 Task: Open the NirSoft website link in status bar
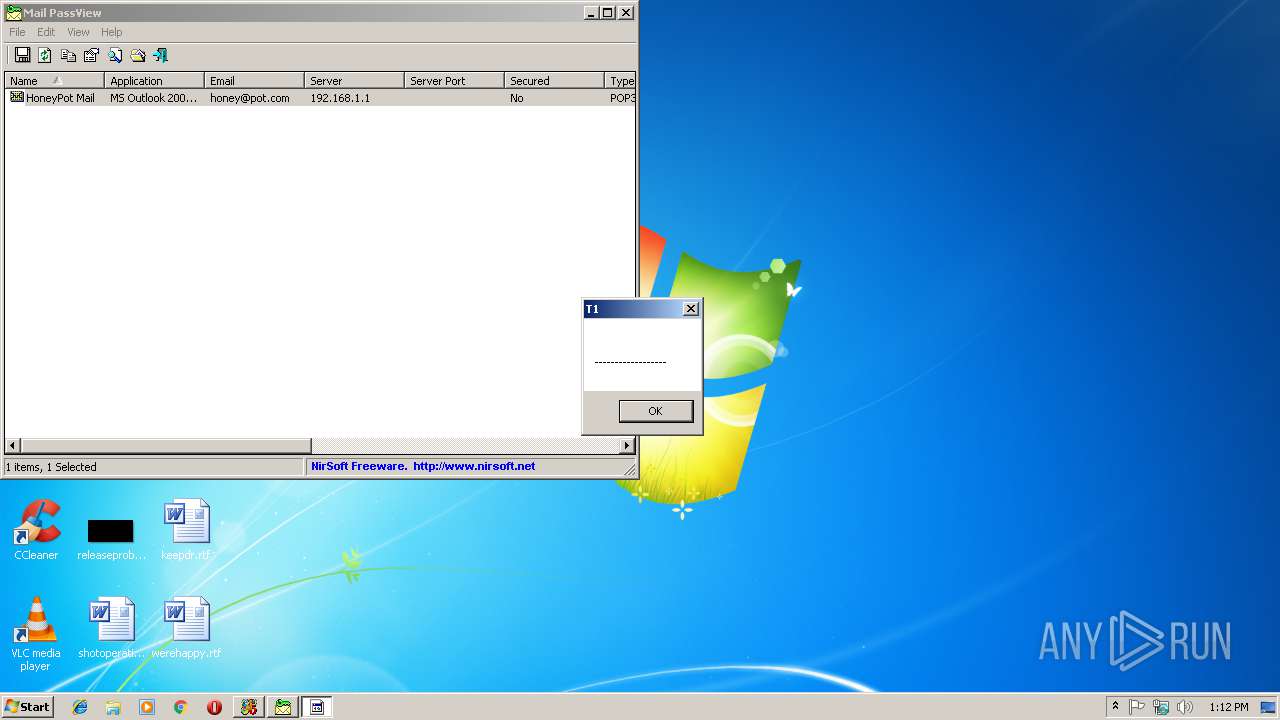pos(474,466)
